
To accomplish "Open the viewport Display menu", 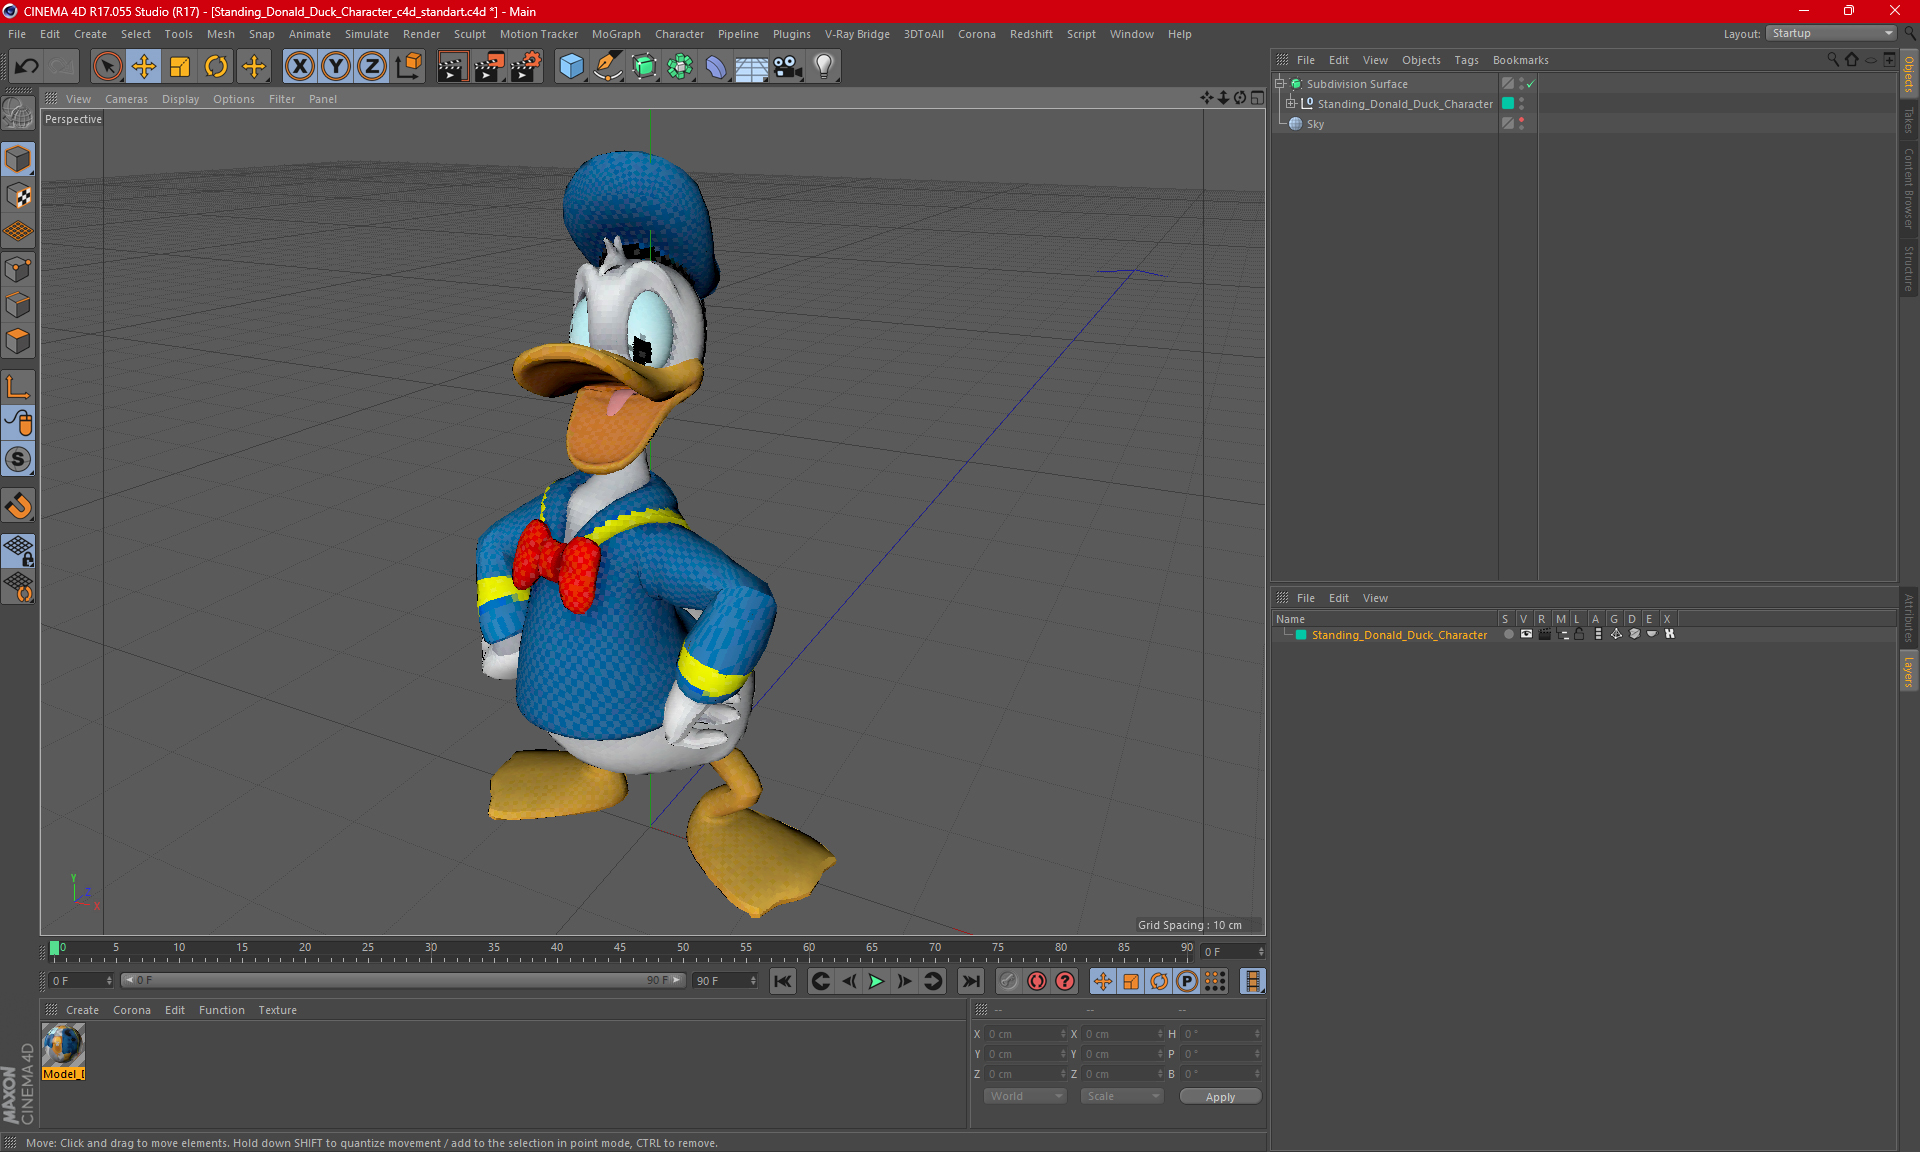I will (180, 99).
